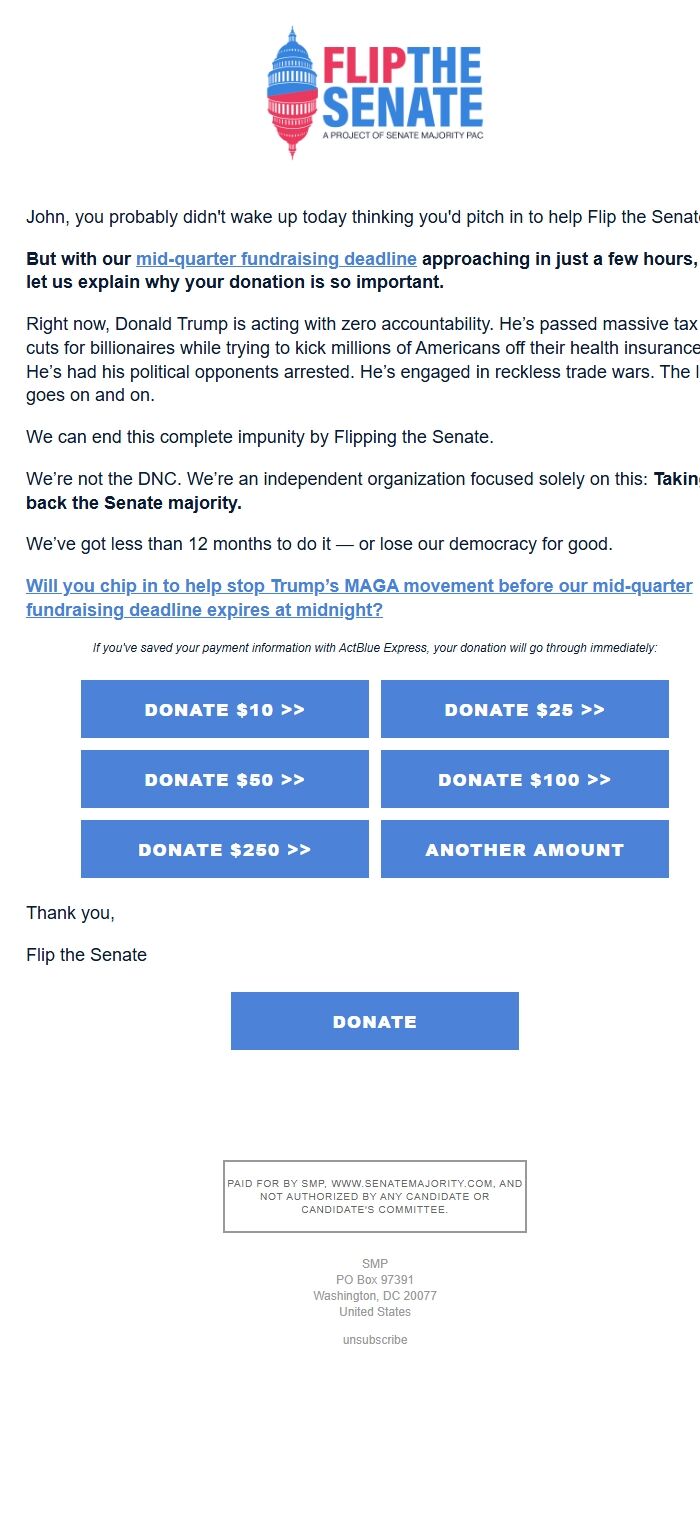Click the PAID FOR BY SMP disclaimer box
The width and height of the screenshot is (700, 1530).
(374, 1196)
